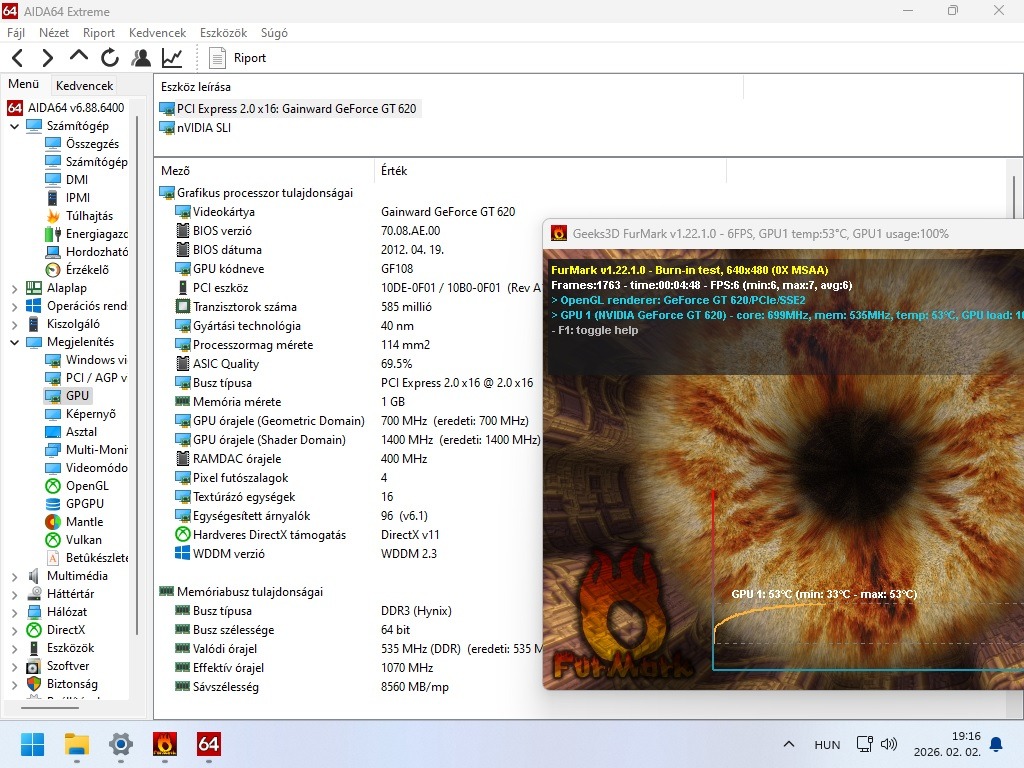Screen dimensions: 1024x768
Task: Select the Biztonság shield icon
Action: click(x=34, y=684)
